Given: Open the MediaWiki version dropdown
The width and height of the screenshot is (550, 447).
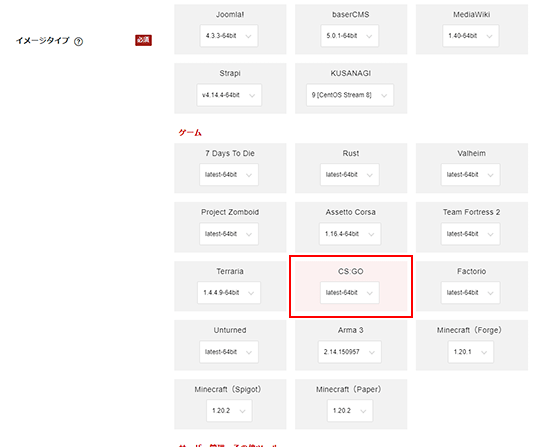Looking at the screenshot, I should tap(470, 36).
